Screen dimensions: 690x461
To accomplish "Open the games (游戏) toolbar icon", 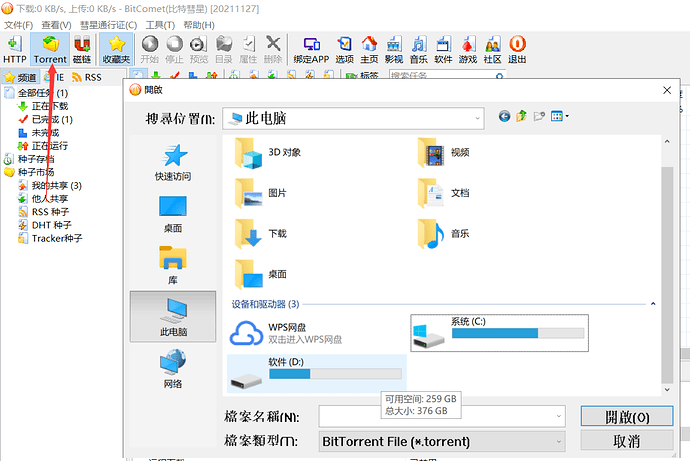I will coord(468,49).
